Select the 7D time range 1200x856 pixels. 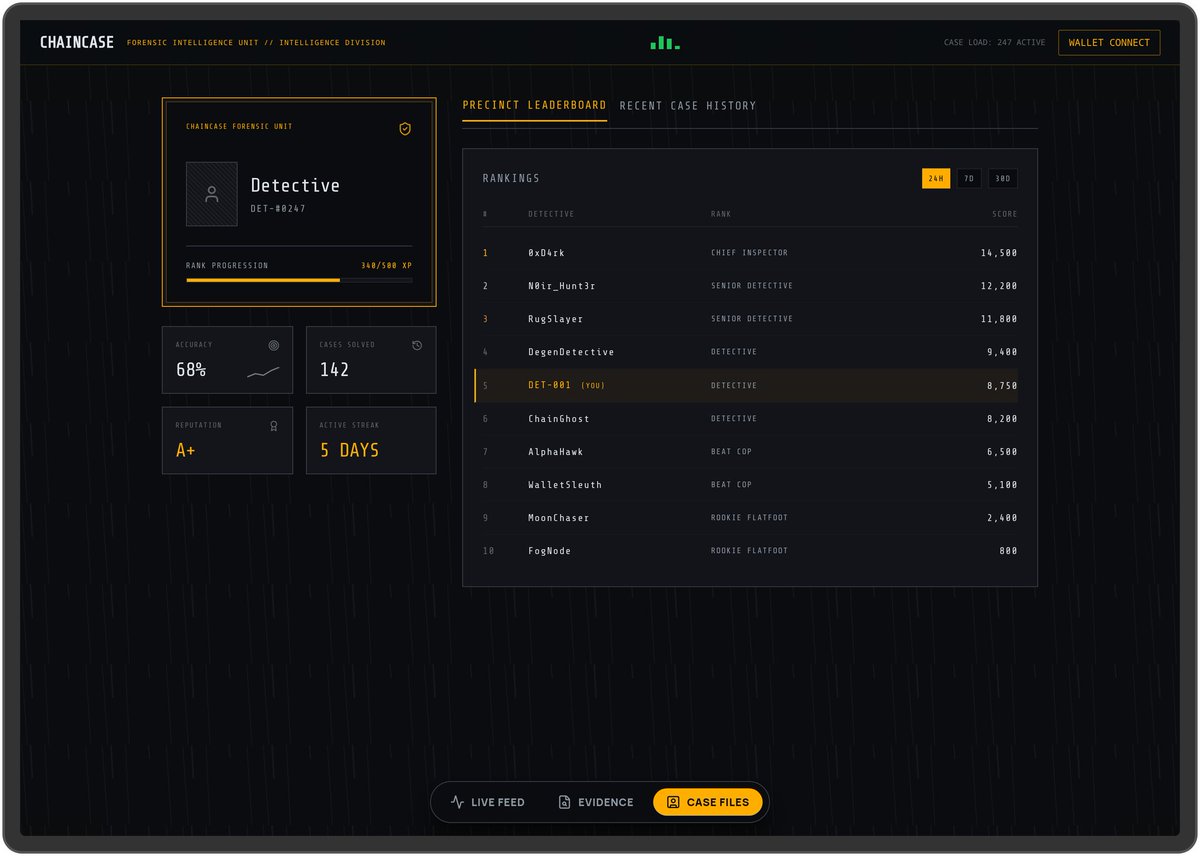pyautogui.click(x=968, y=179)
